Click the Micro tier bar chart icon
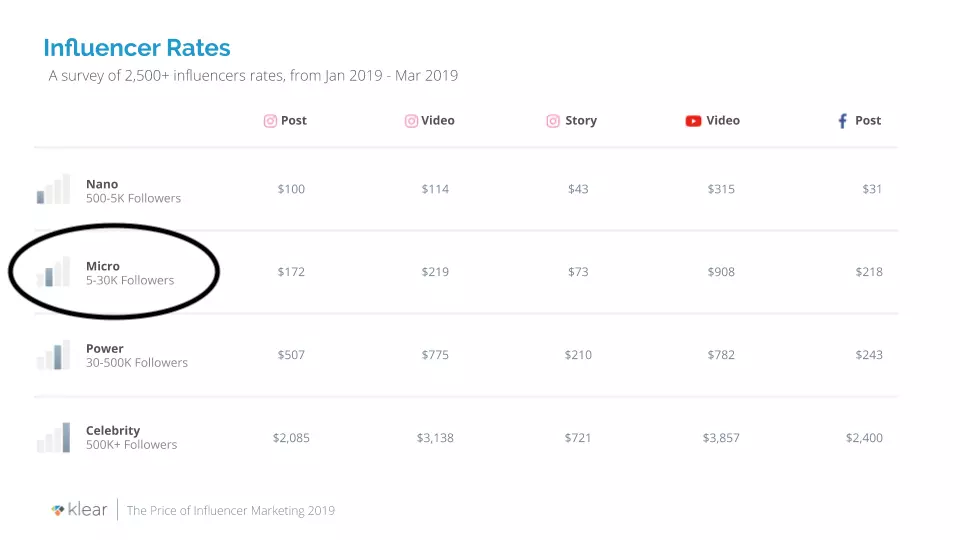Viewport: 960px width, 540px height. (54, 272)
